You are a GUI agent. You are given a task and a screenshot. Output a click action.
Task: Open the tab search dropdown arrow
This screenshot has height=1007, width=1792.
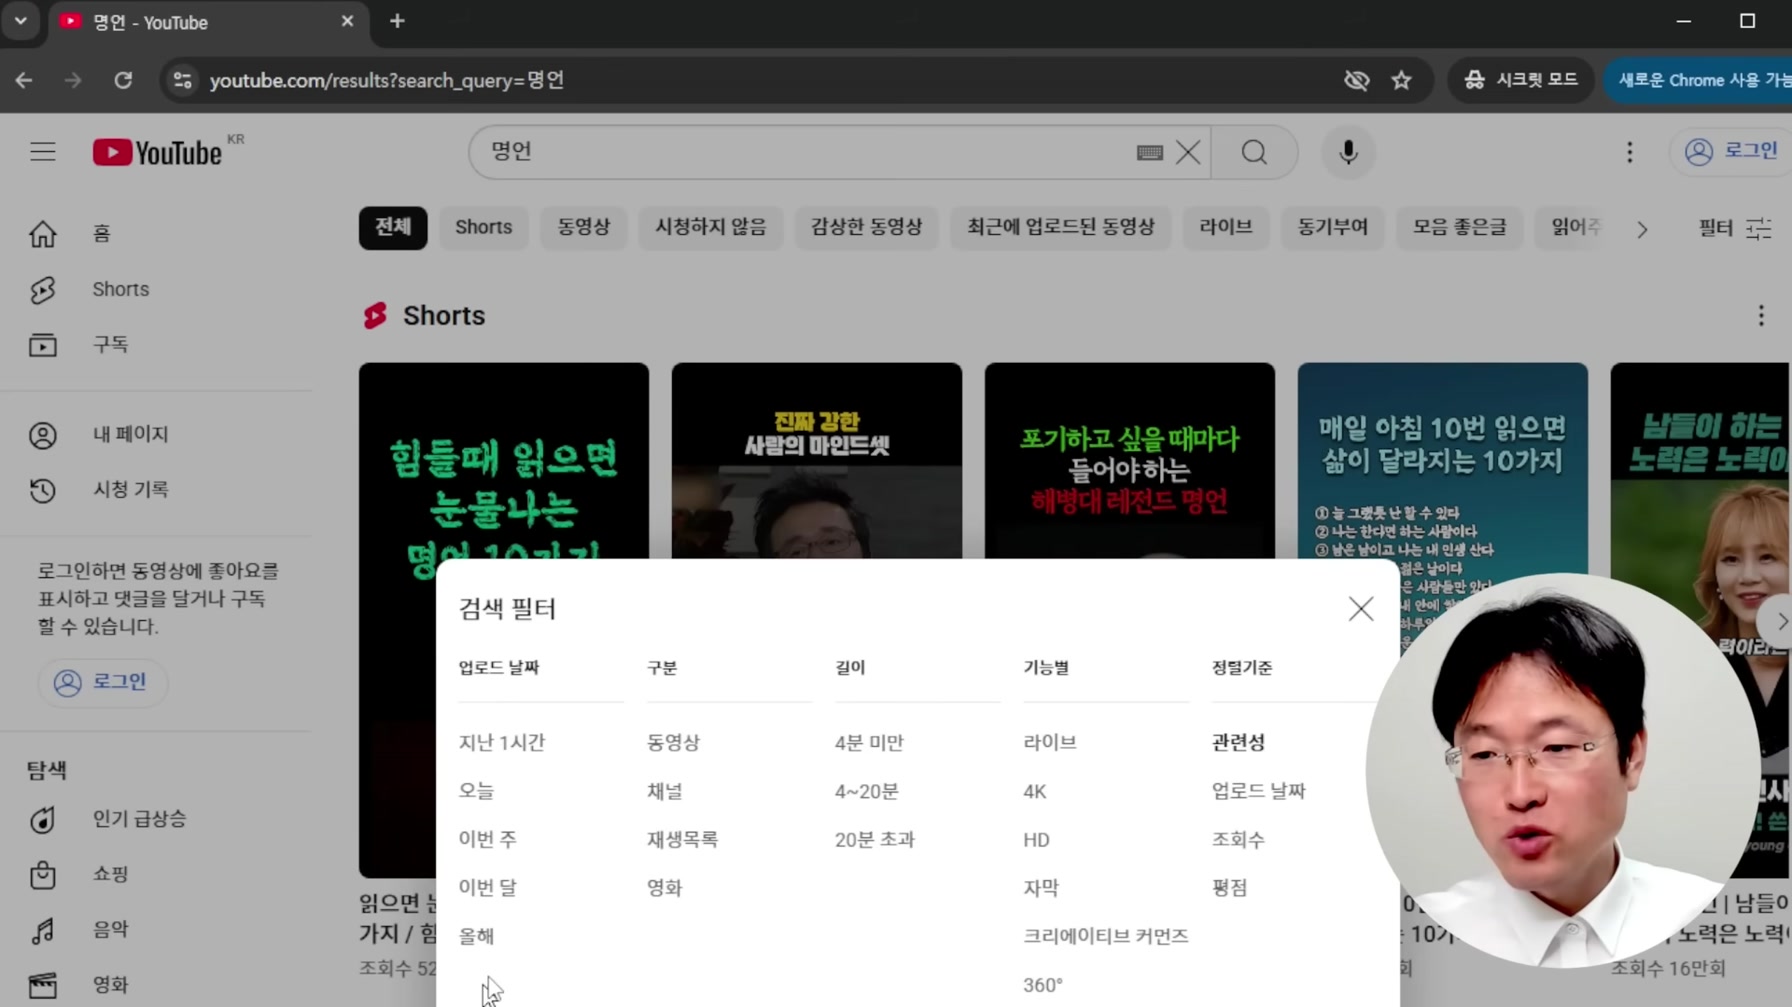(x=20, y=21)
